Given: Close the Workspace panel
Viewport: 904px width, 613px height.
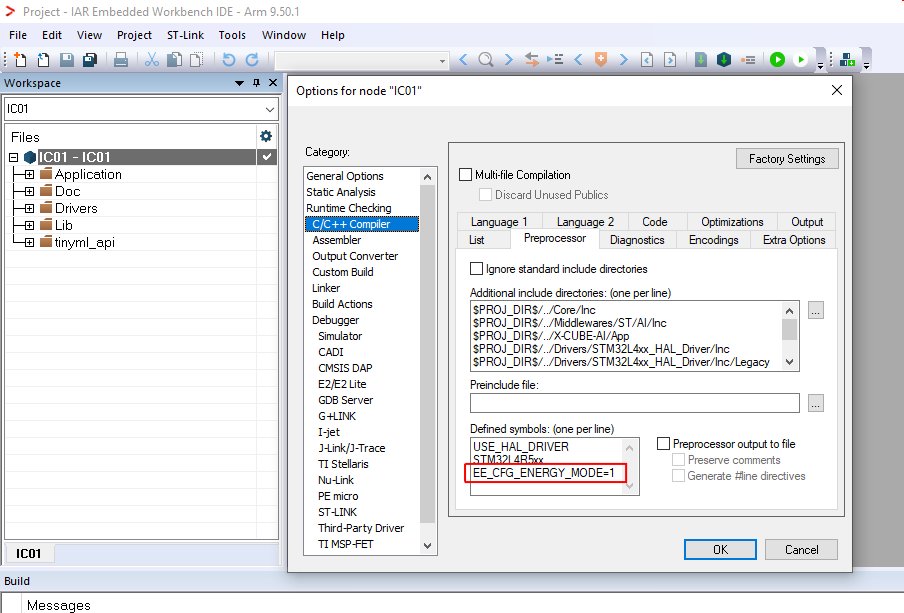Looking at the screenshot, I should [x=273, y=82].
